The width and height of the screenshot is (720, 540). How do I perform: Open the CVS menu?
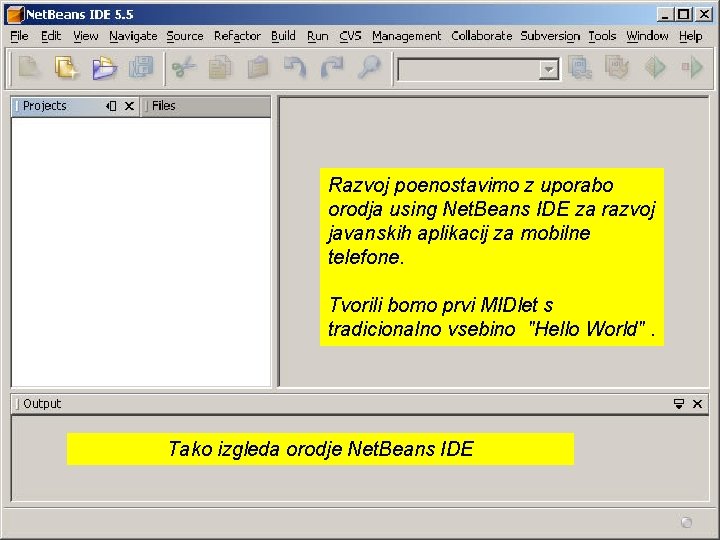point(350,36)
